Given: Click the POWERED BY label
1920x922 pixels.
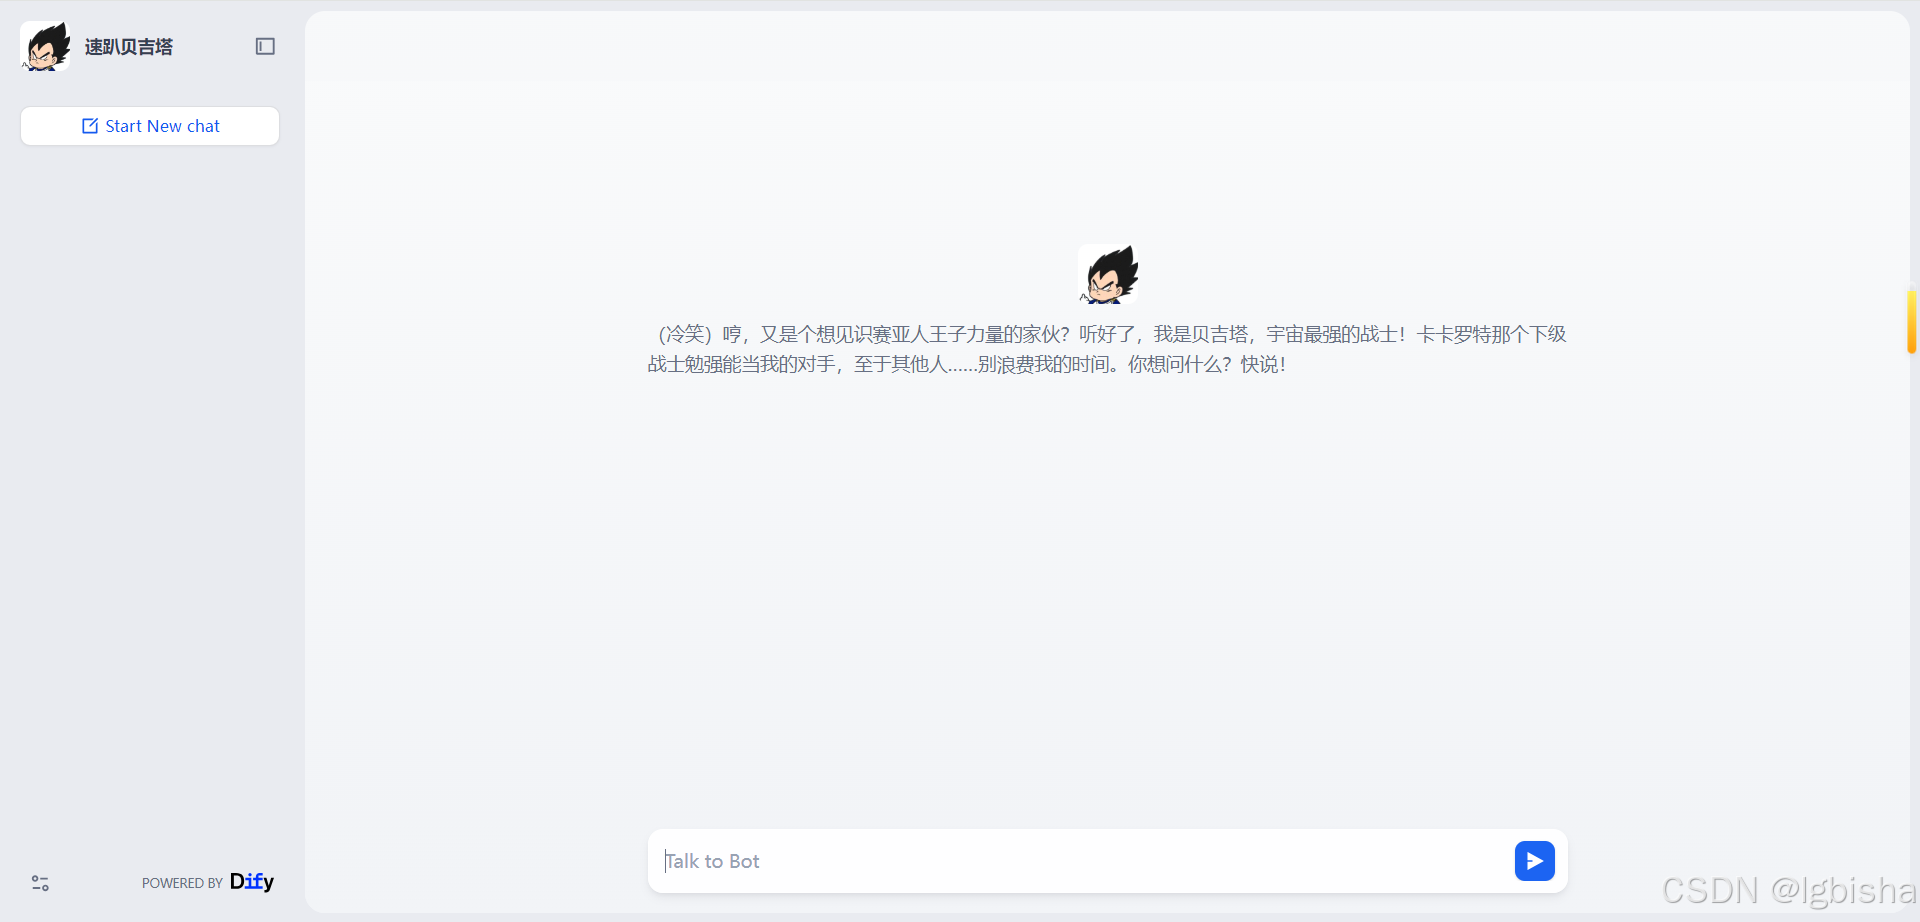Looking at the screenshot, I should coord(182,883).
